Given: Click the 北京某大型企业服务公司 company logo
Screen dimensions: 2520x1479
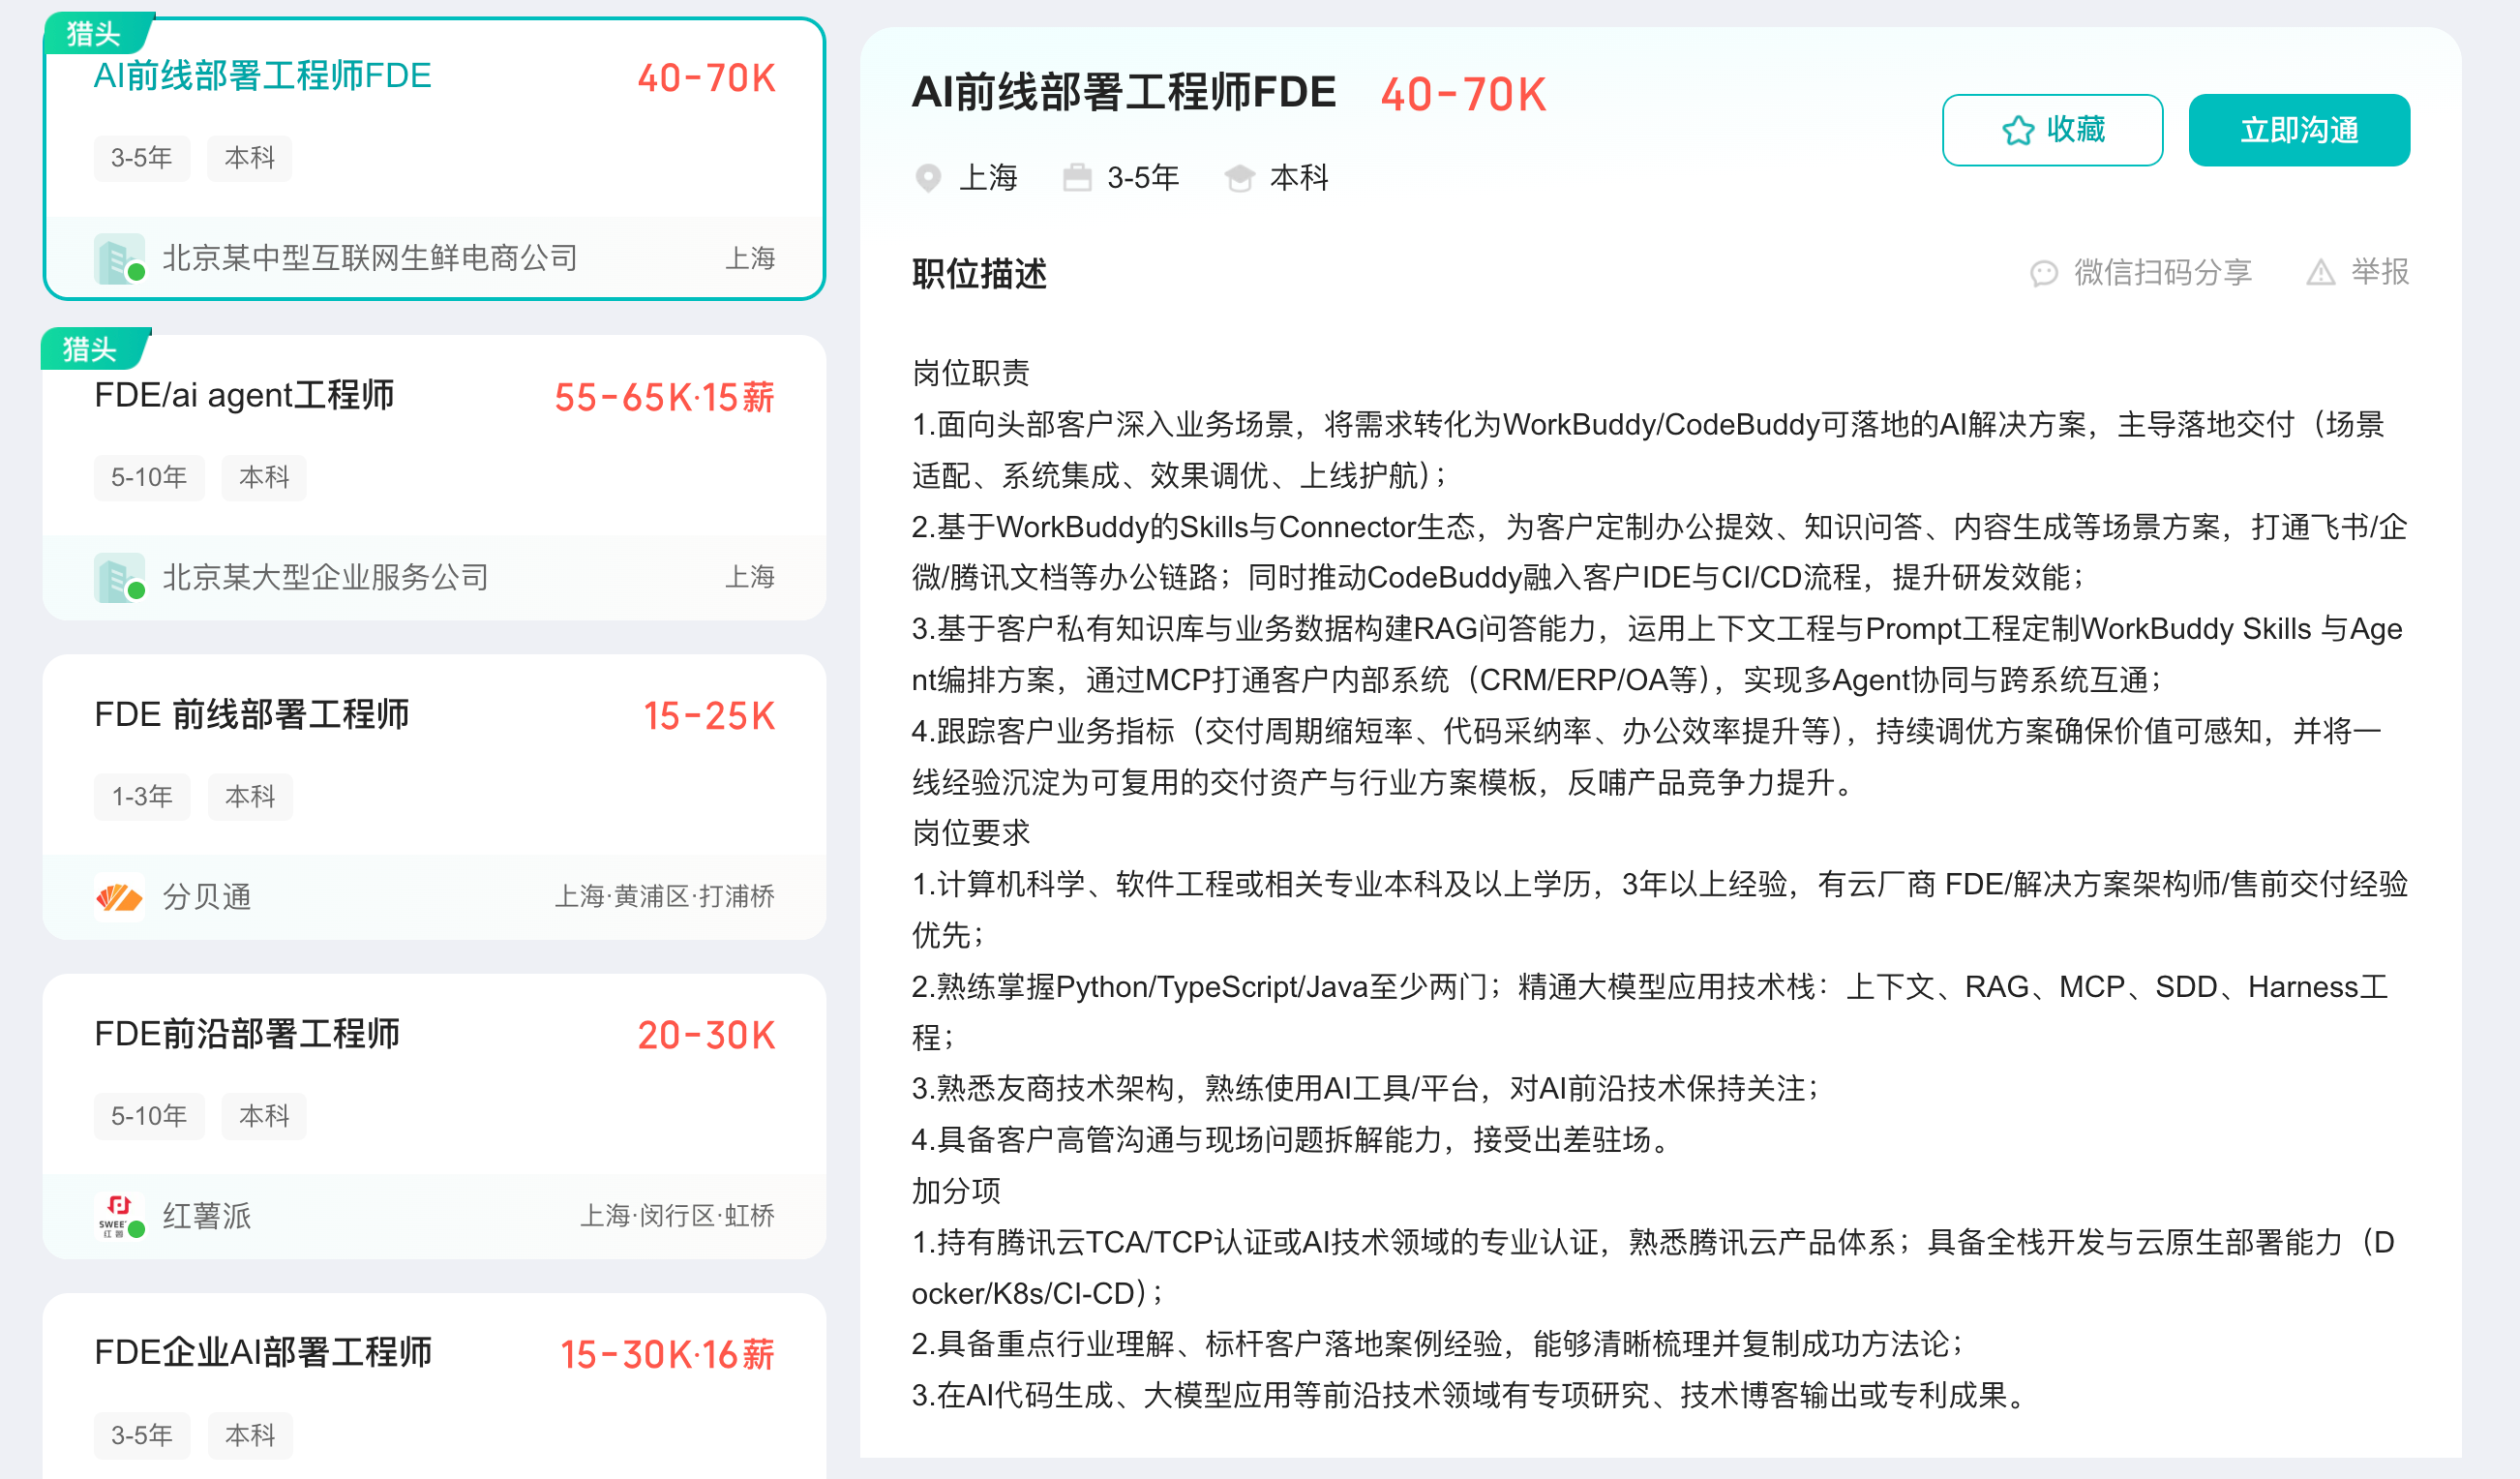Looking at the screenshot, I should pos(120,578).
